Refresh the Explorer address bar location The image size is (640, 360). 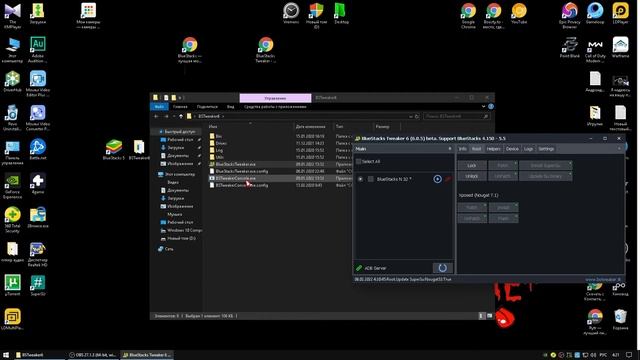click(417, 116)
